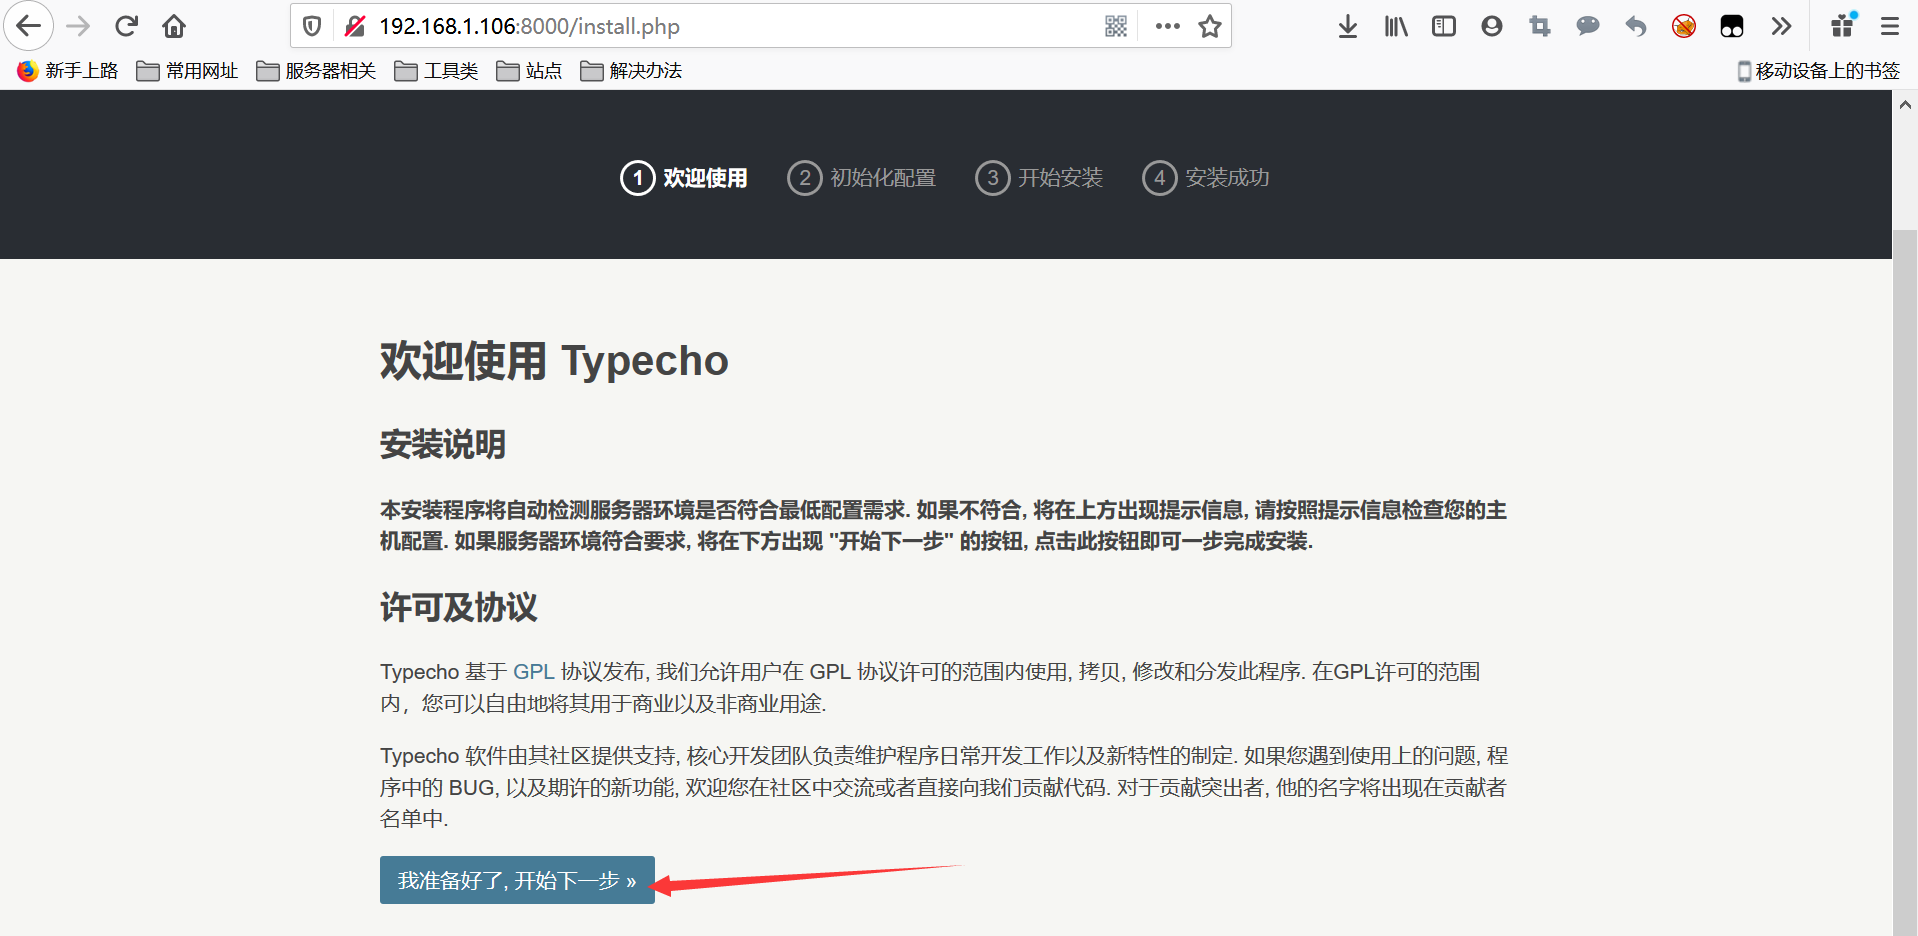Show insecure connection info icon

pyautogui.click(x=355, y=26)
